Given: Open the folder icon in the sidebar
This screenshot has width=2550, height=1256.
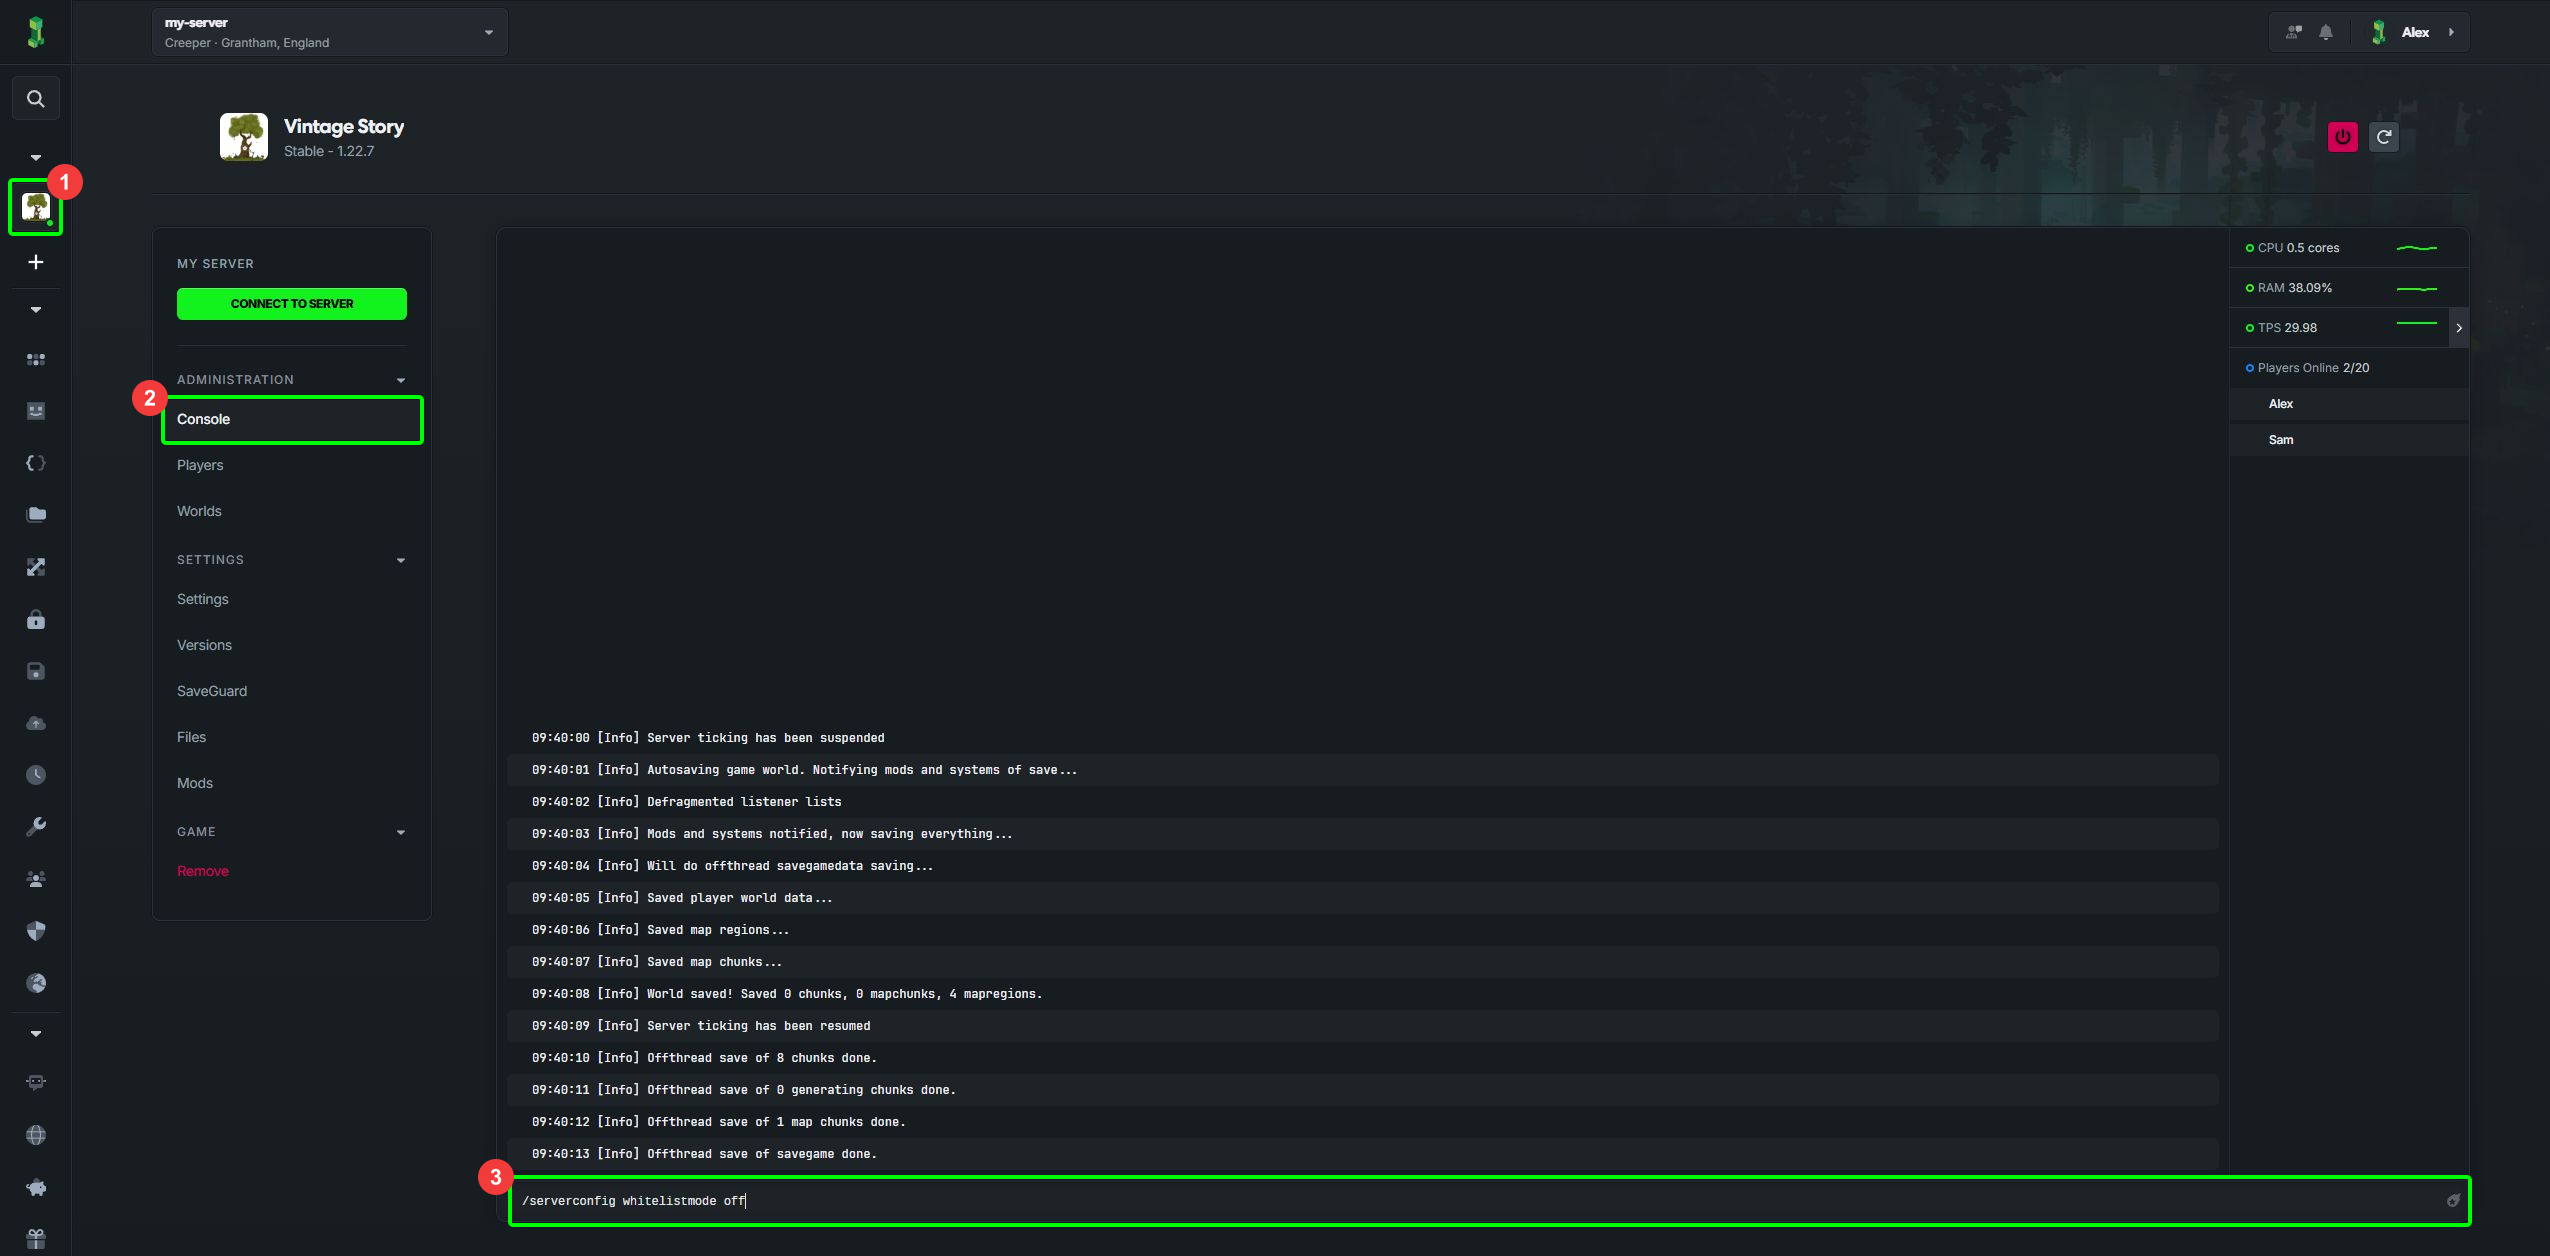Looking at the screenshot, I should point(36,515).
